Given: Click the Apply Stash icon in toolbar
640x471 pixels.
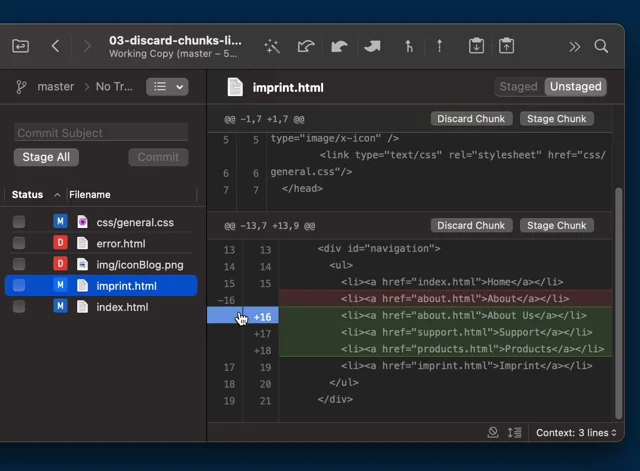Looking at the screenshot, I should pos(507,46).
